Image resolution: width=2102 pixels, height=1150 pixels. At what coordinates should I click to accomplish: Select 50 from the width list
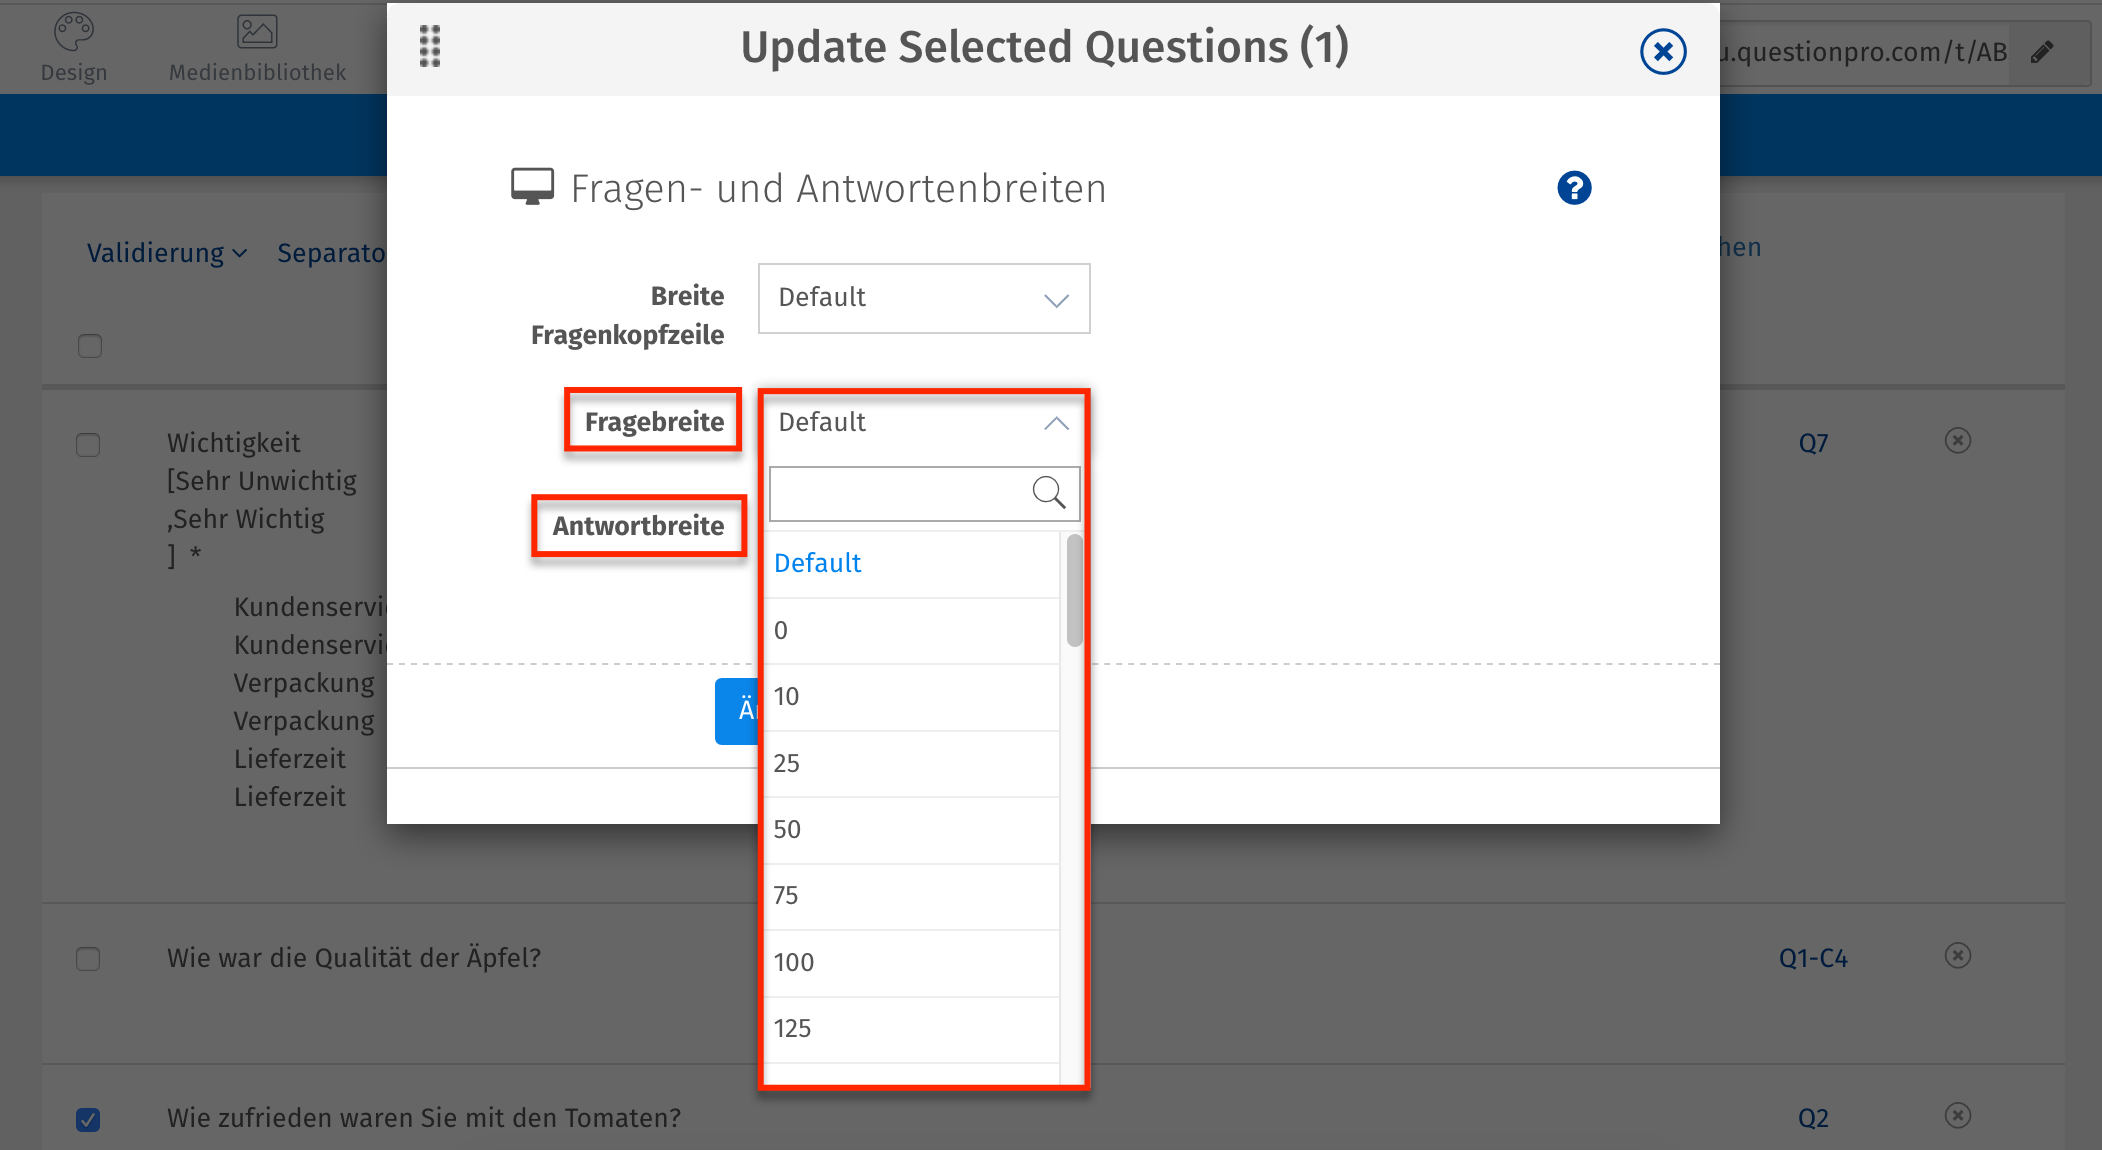click(x=910, y=830)
